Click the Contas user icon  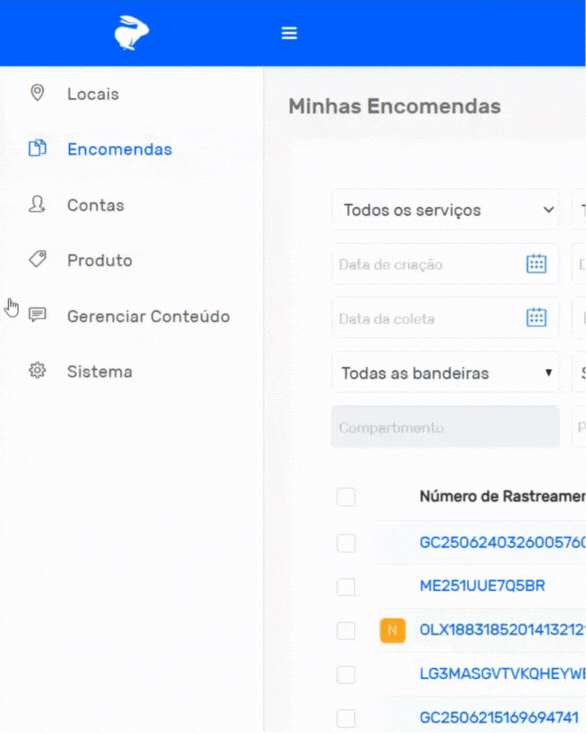pos(37,204)
